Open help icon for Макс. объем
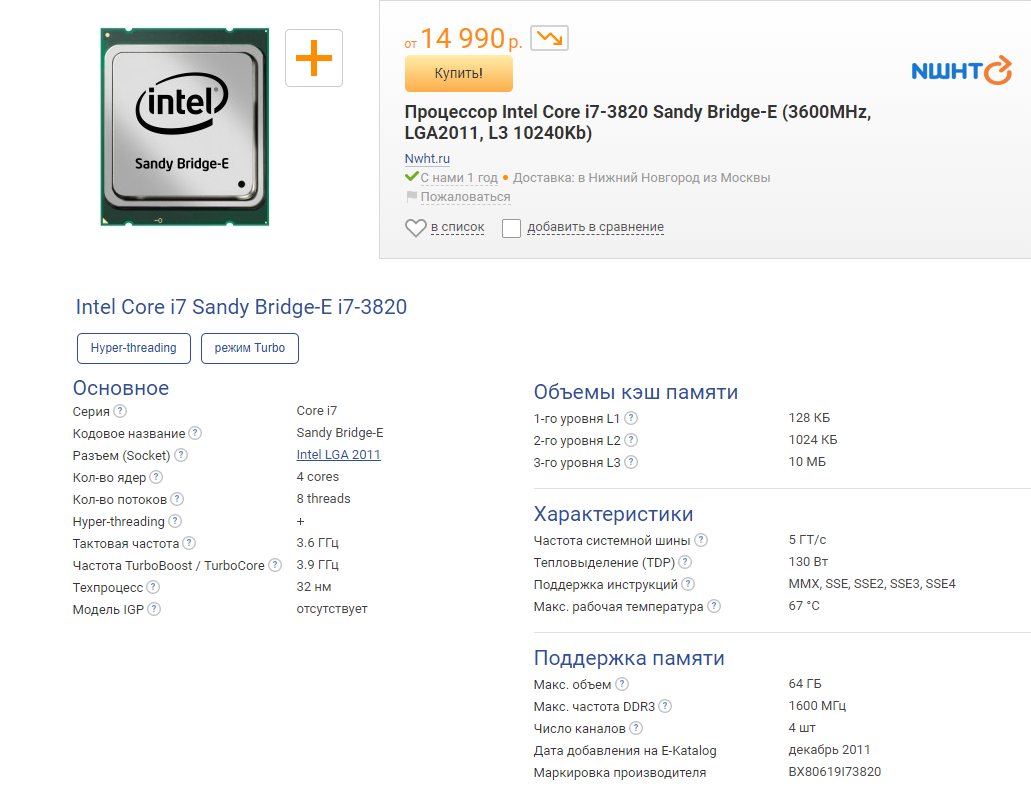 (621, 684)
